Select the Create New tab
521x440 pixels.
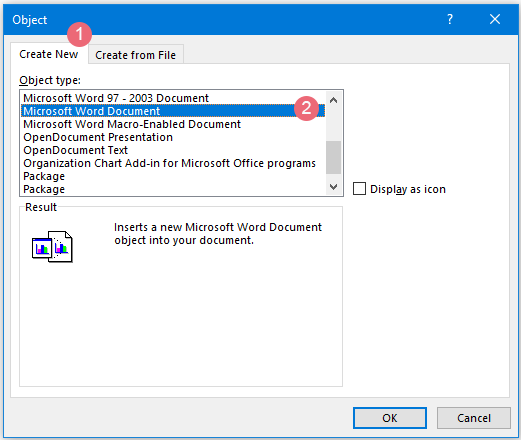point(49,54)
